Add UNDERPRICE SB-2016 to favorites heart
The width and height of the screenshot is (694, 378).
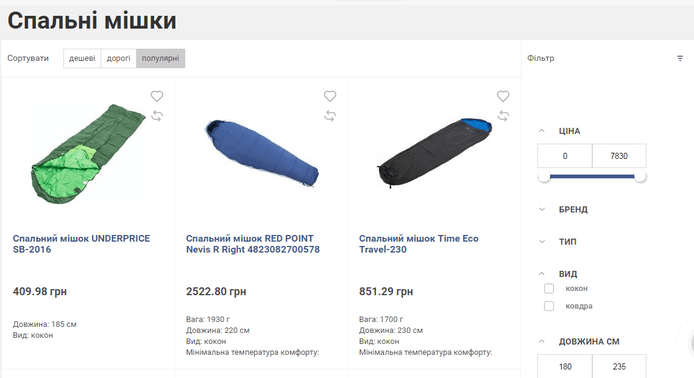157,96
